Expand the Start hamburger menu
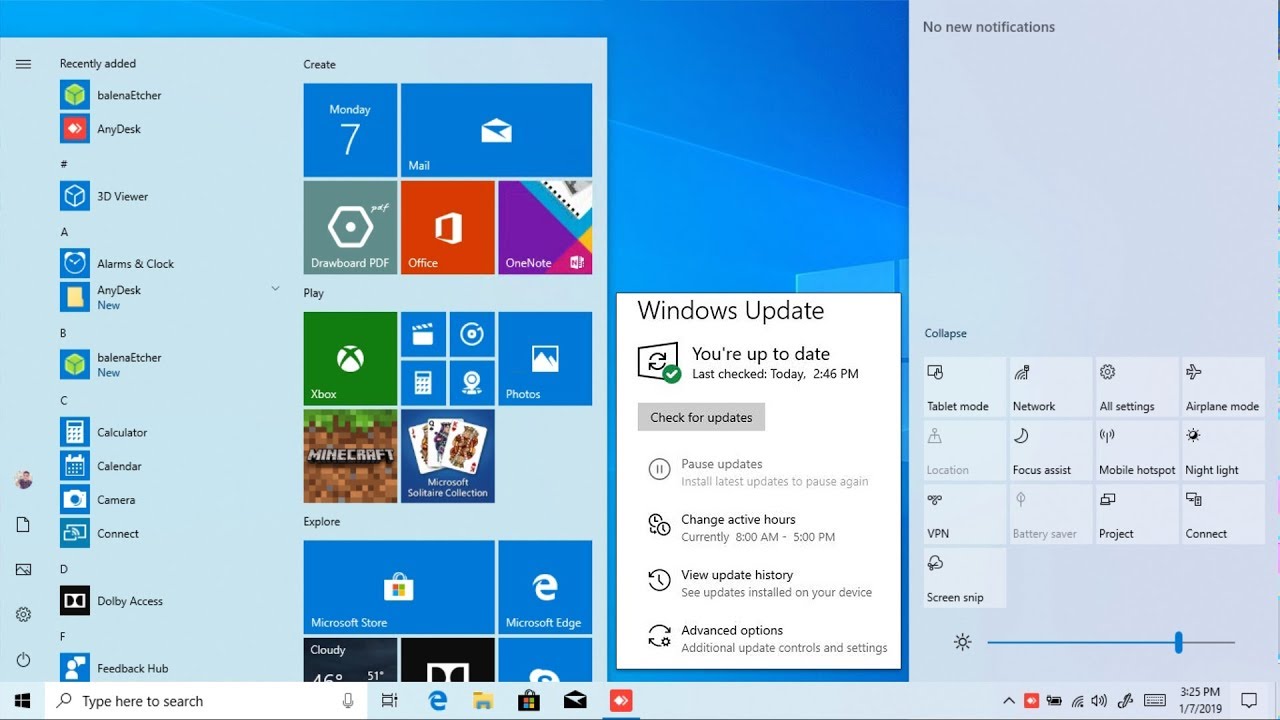The image size is (1280, 720). coord(24,64)
